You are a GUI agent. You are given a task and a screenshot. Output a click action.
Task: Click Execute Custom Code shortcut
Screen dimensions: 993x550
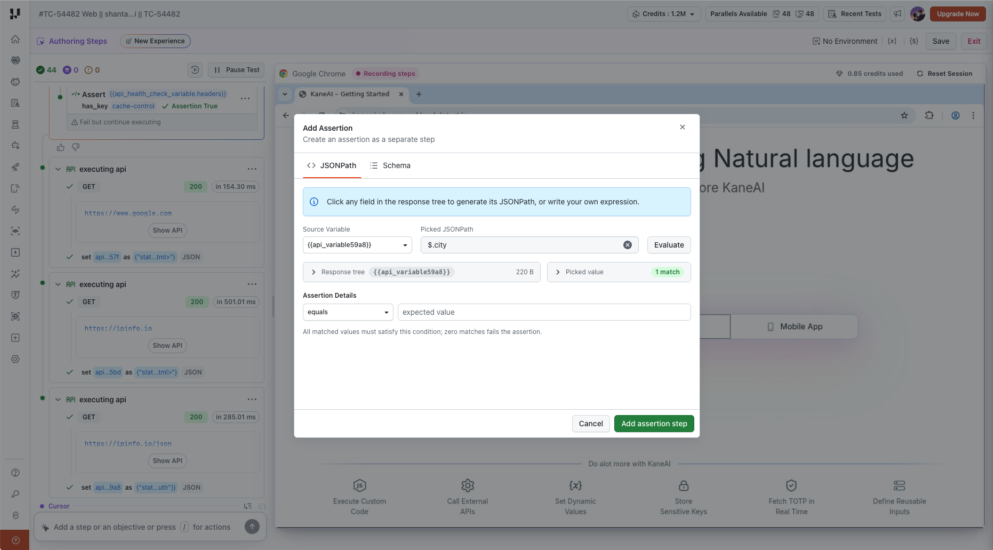pos(360,497)
